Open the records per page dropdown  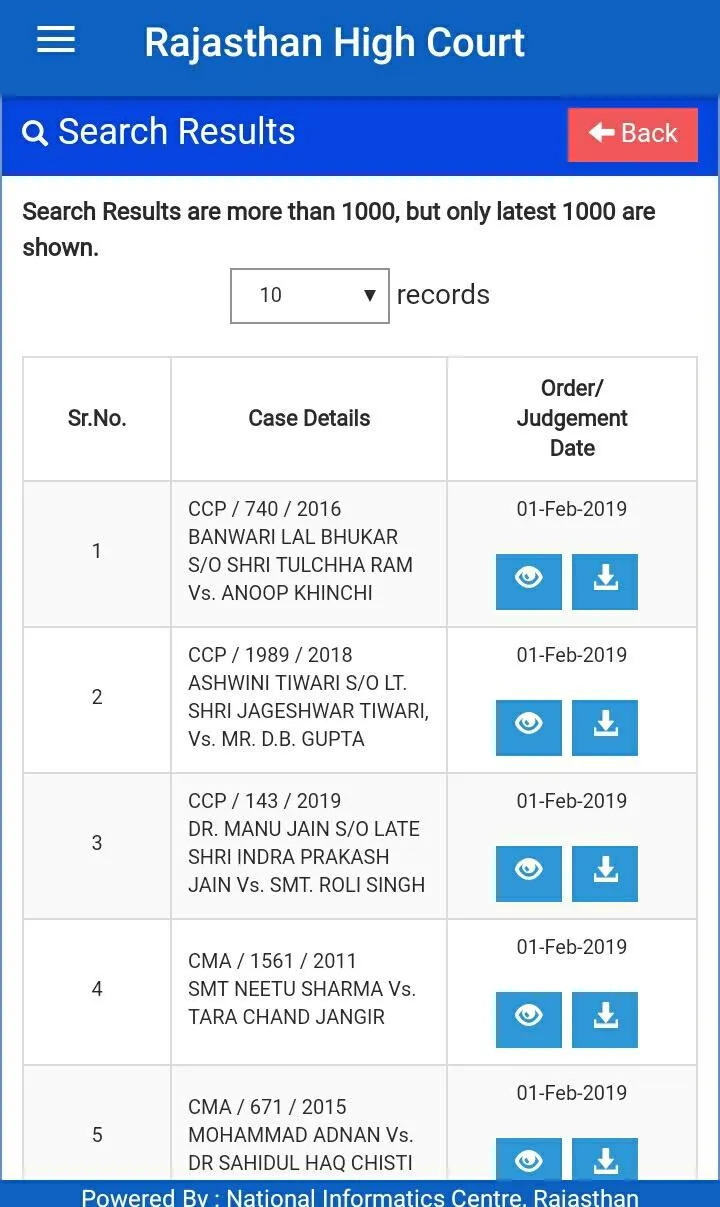pyautogui.click(x=309, y=295)
